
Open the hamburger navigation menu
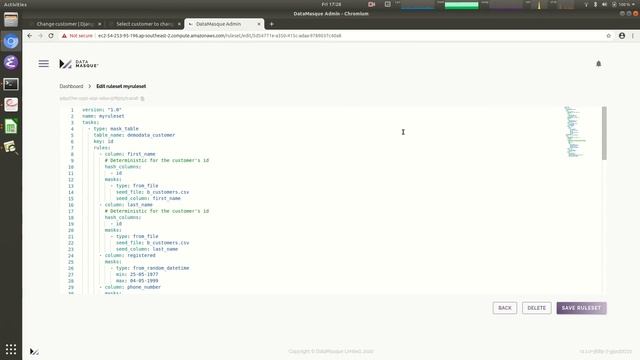point(44,64)
